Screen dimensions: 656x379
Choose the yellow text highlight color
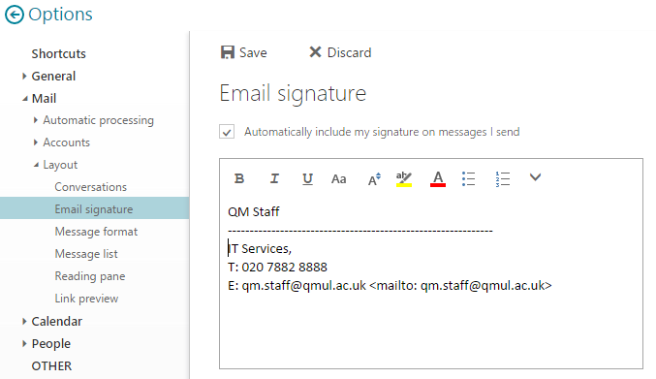coord(404,179)
